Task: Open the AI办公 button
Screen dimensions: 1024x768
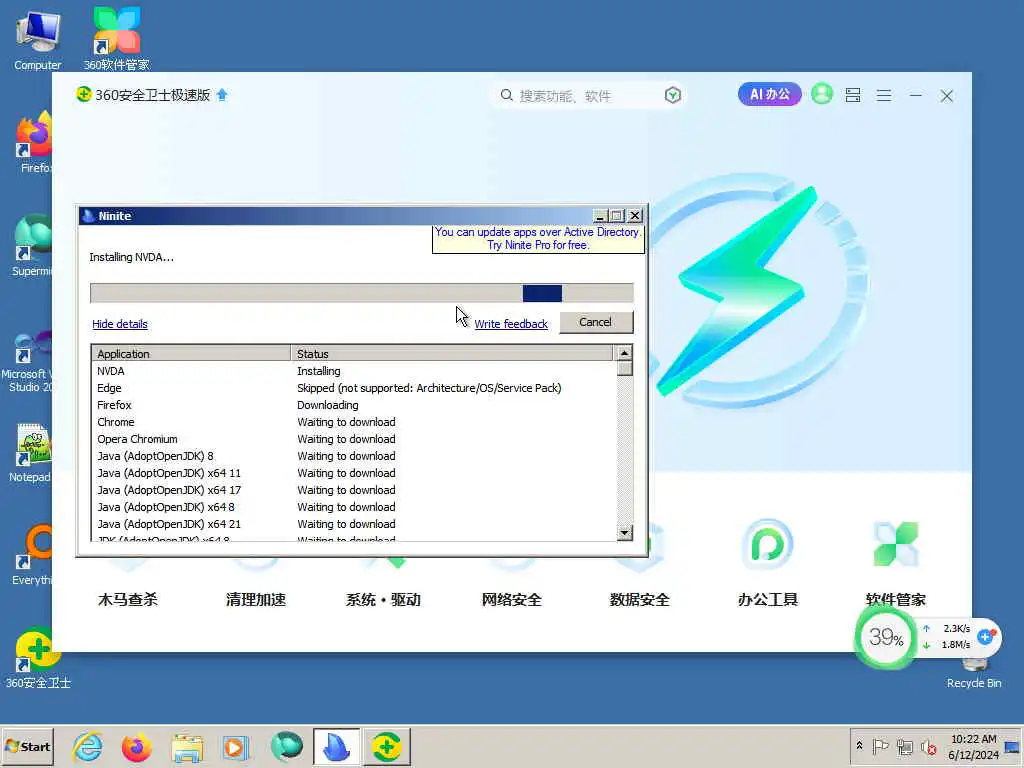Action: 769,94
